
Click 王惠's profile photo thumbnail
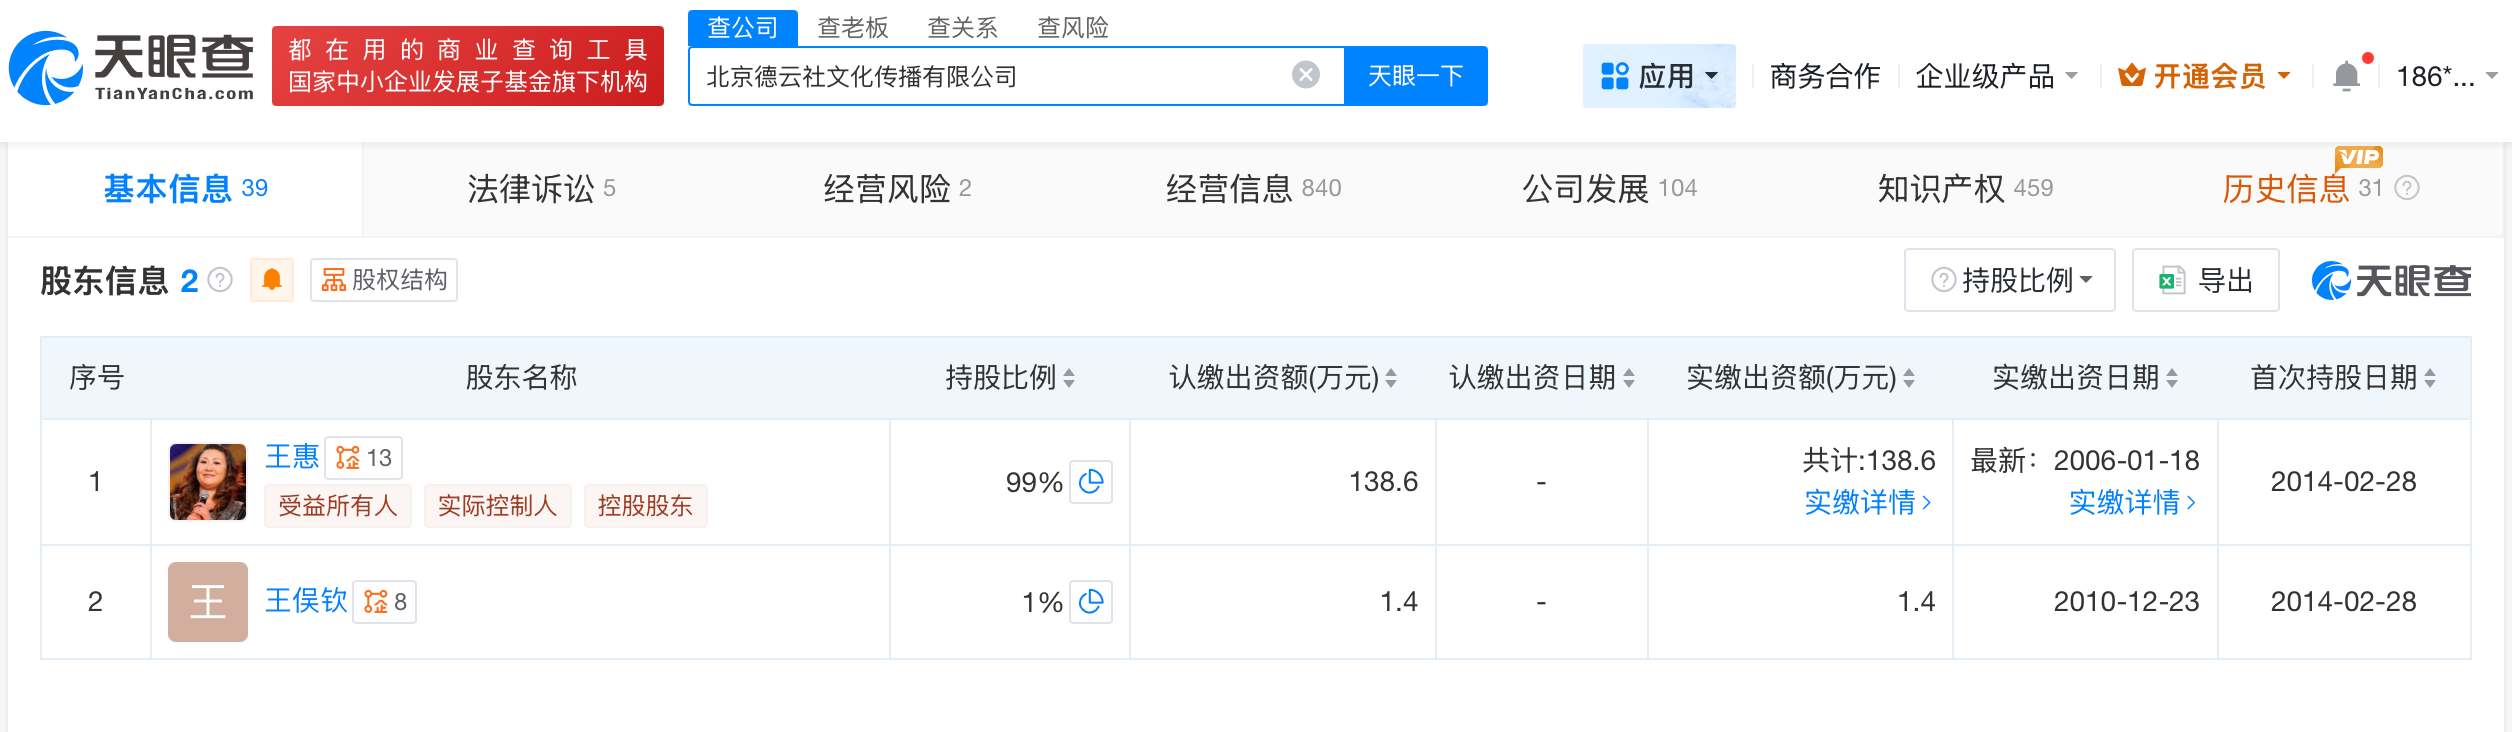click(208, 482)
